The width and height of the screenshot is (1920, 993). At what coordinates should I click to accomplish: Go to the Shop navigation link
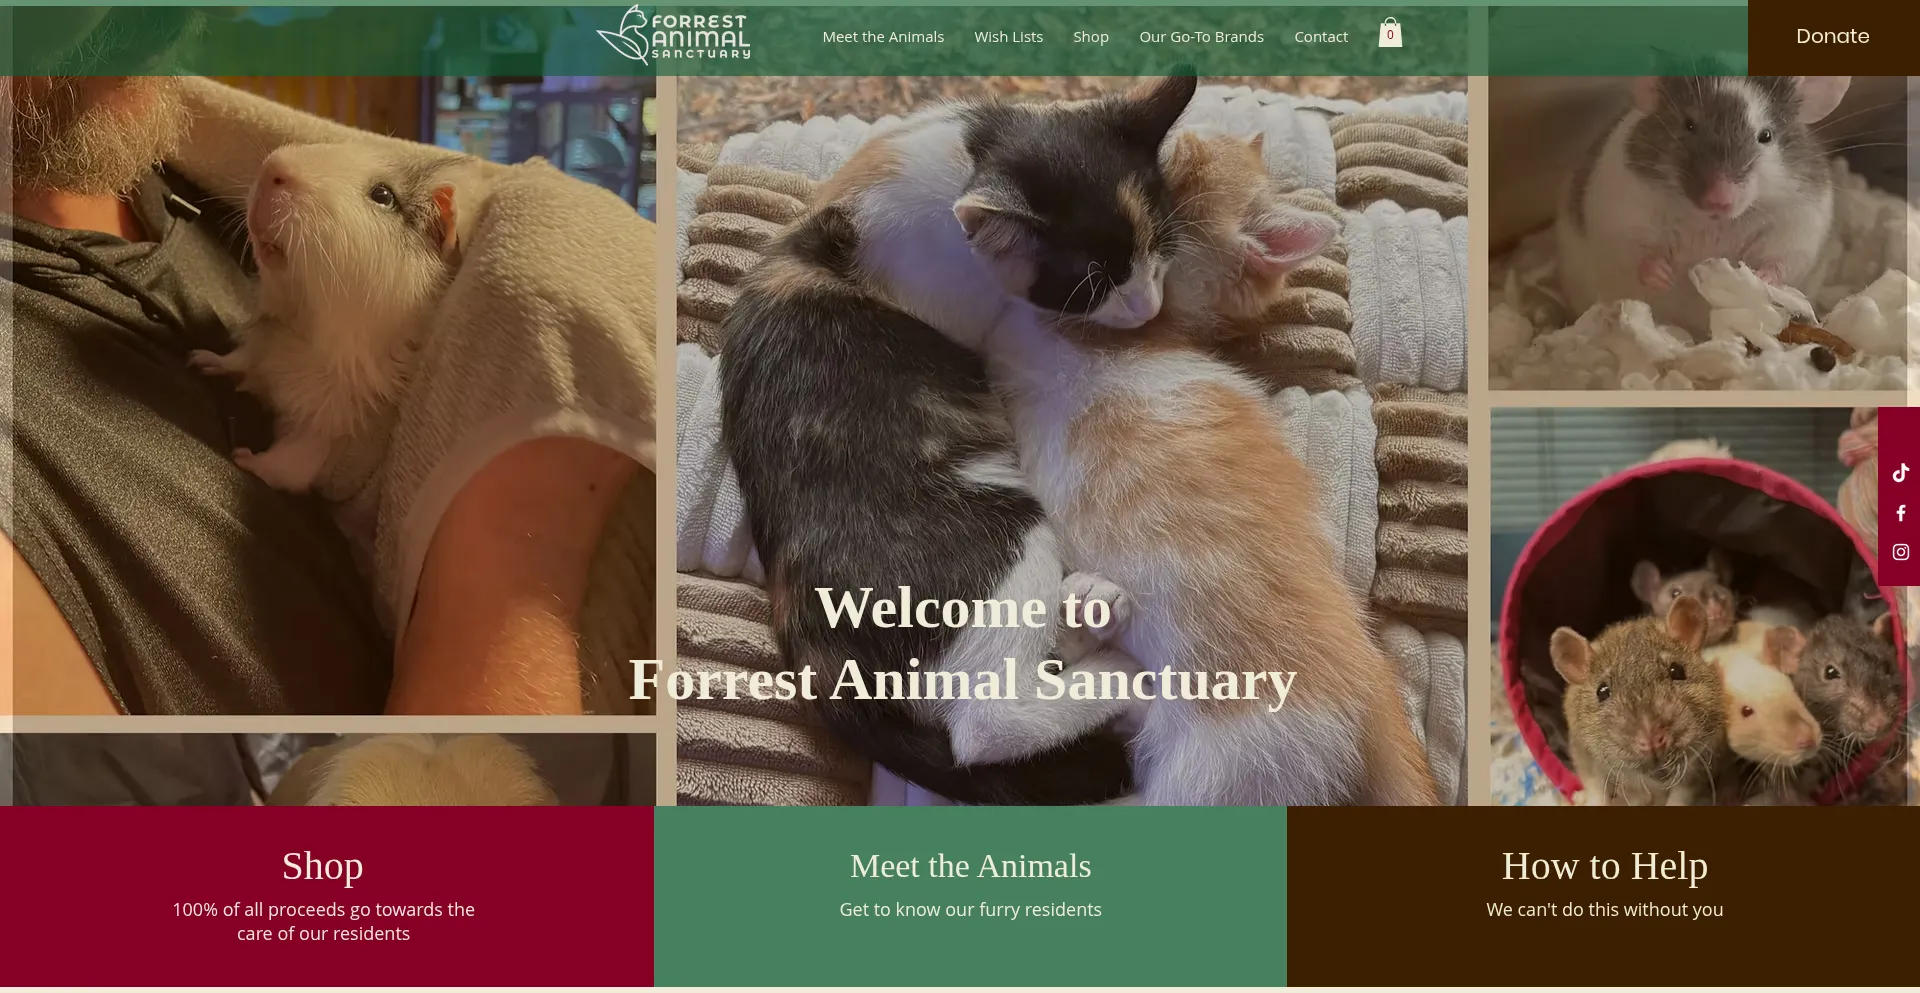(x=1091, y=37)
